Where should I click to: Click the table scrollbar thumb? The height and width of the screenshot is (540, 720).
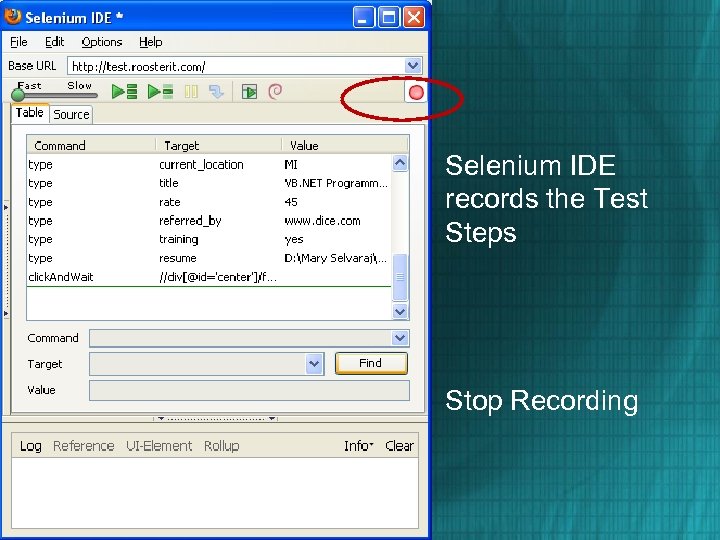399,277
